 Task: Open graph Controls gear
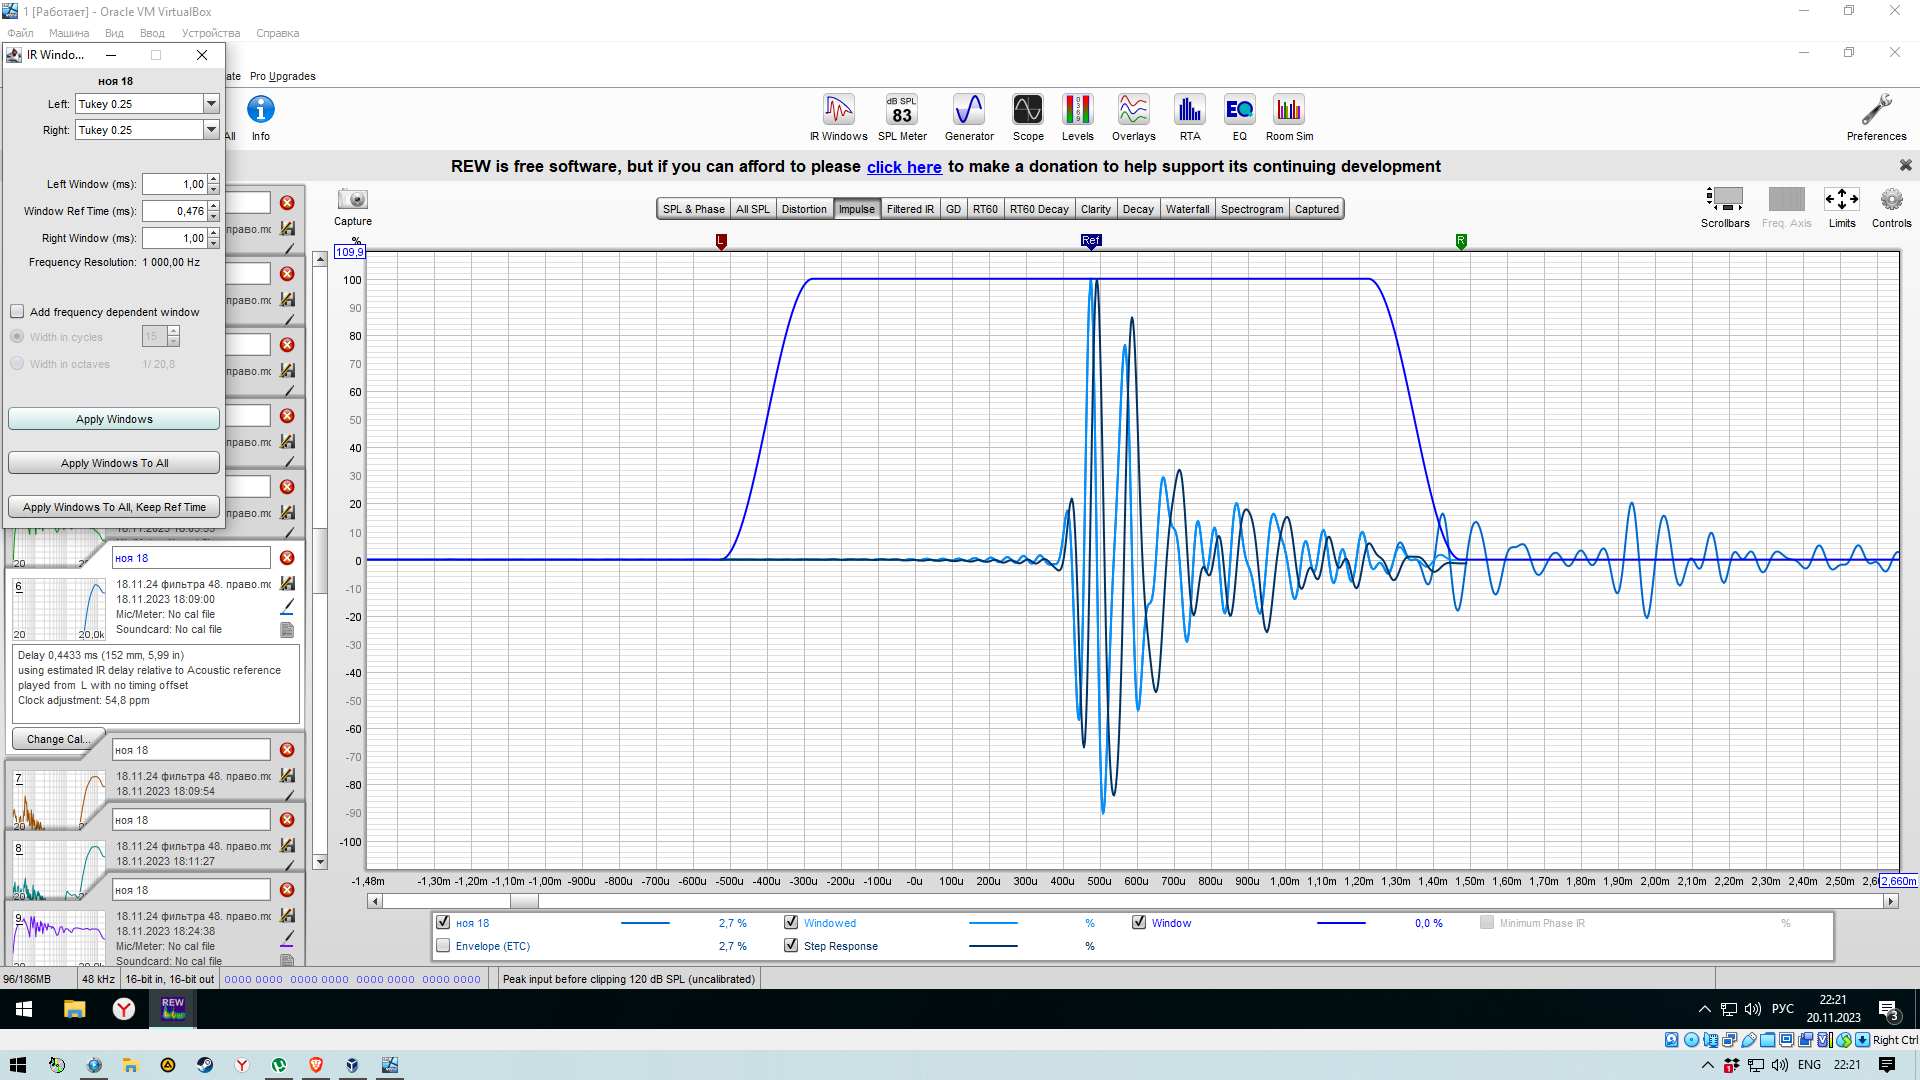point(1891,200)
